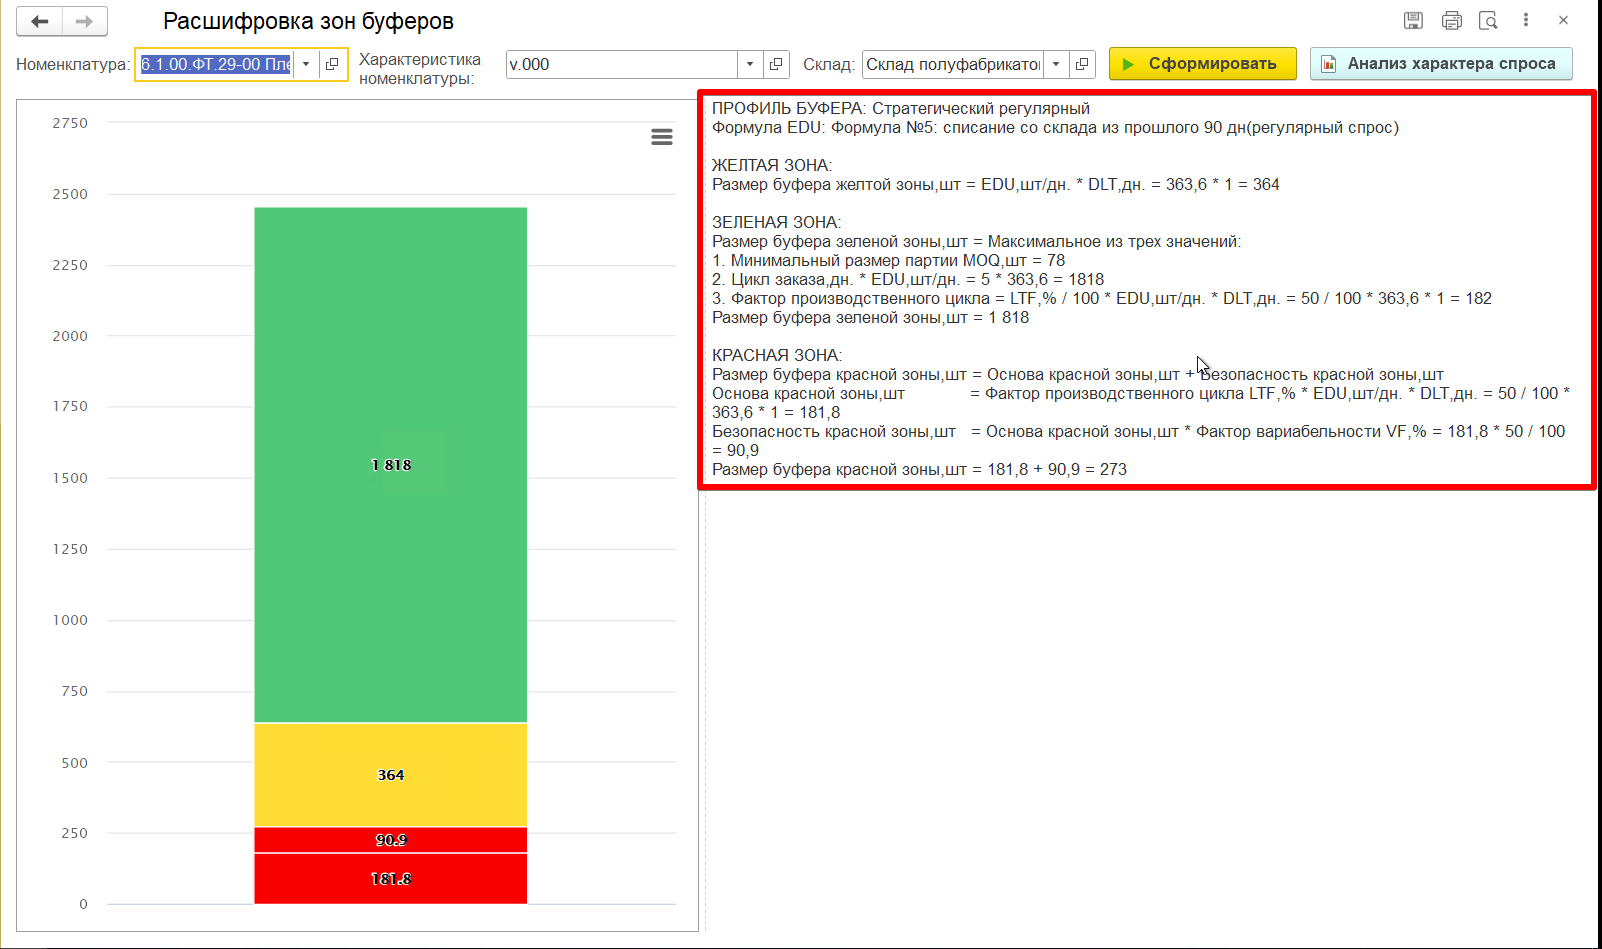Go forward with the right arrow button
1602x949 pixels.
(85, 21)
